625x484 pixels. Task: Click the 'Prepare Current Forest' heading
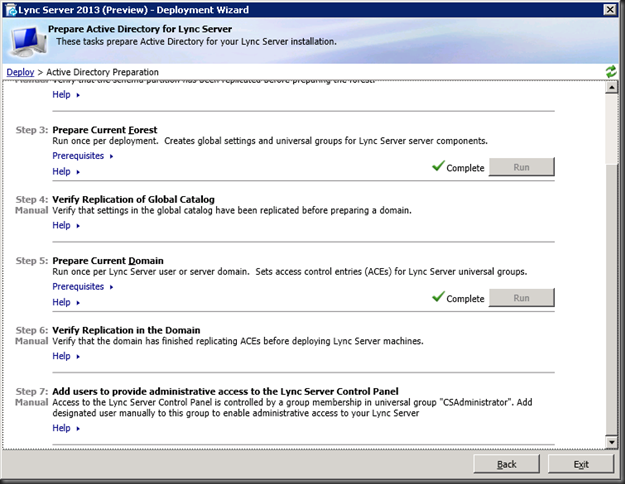coord(105,130)
